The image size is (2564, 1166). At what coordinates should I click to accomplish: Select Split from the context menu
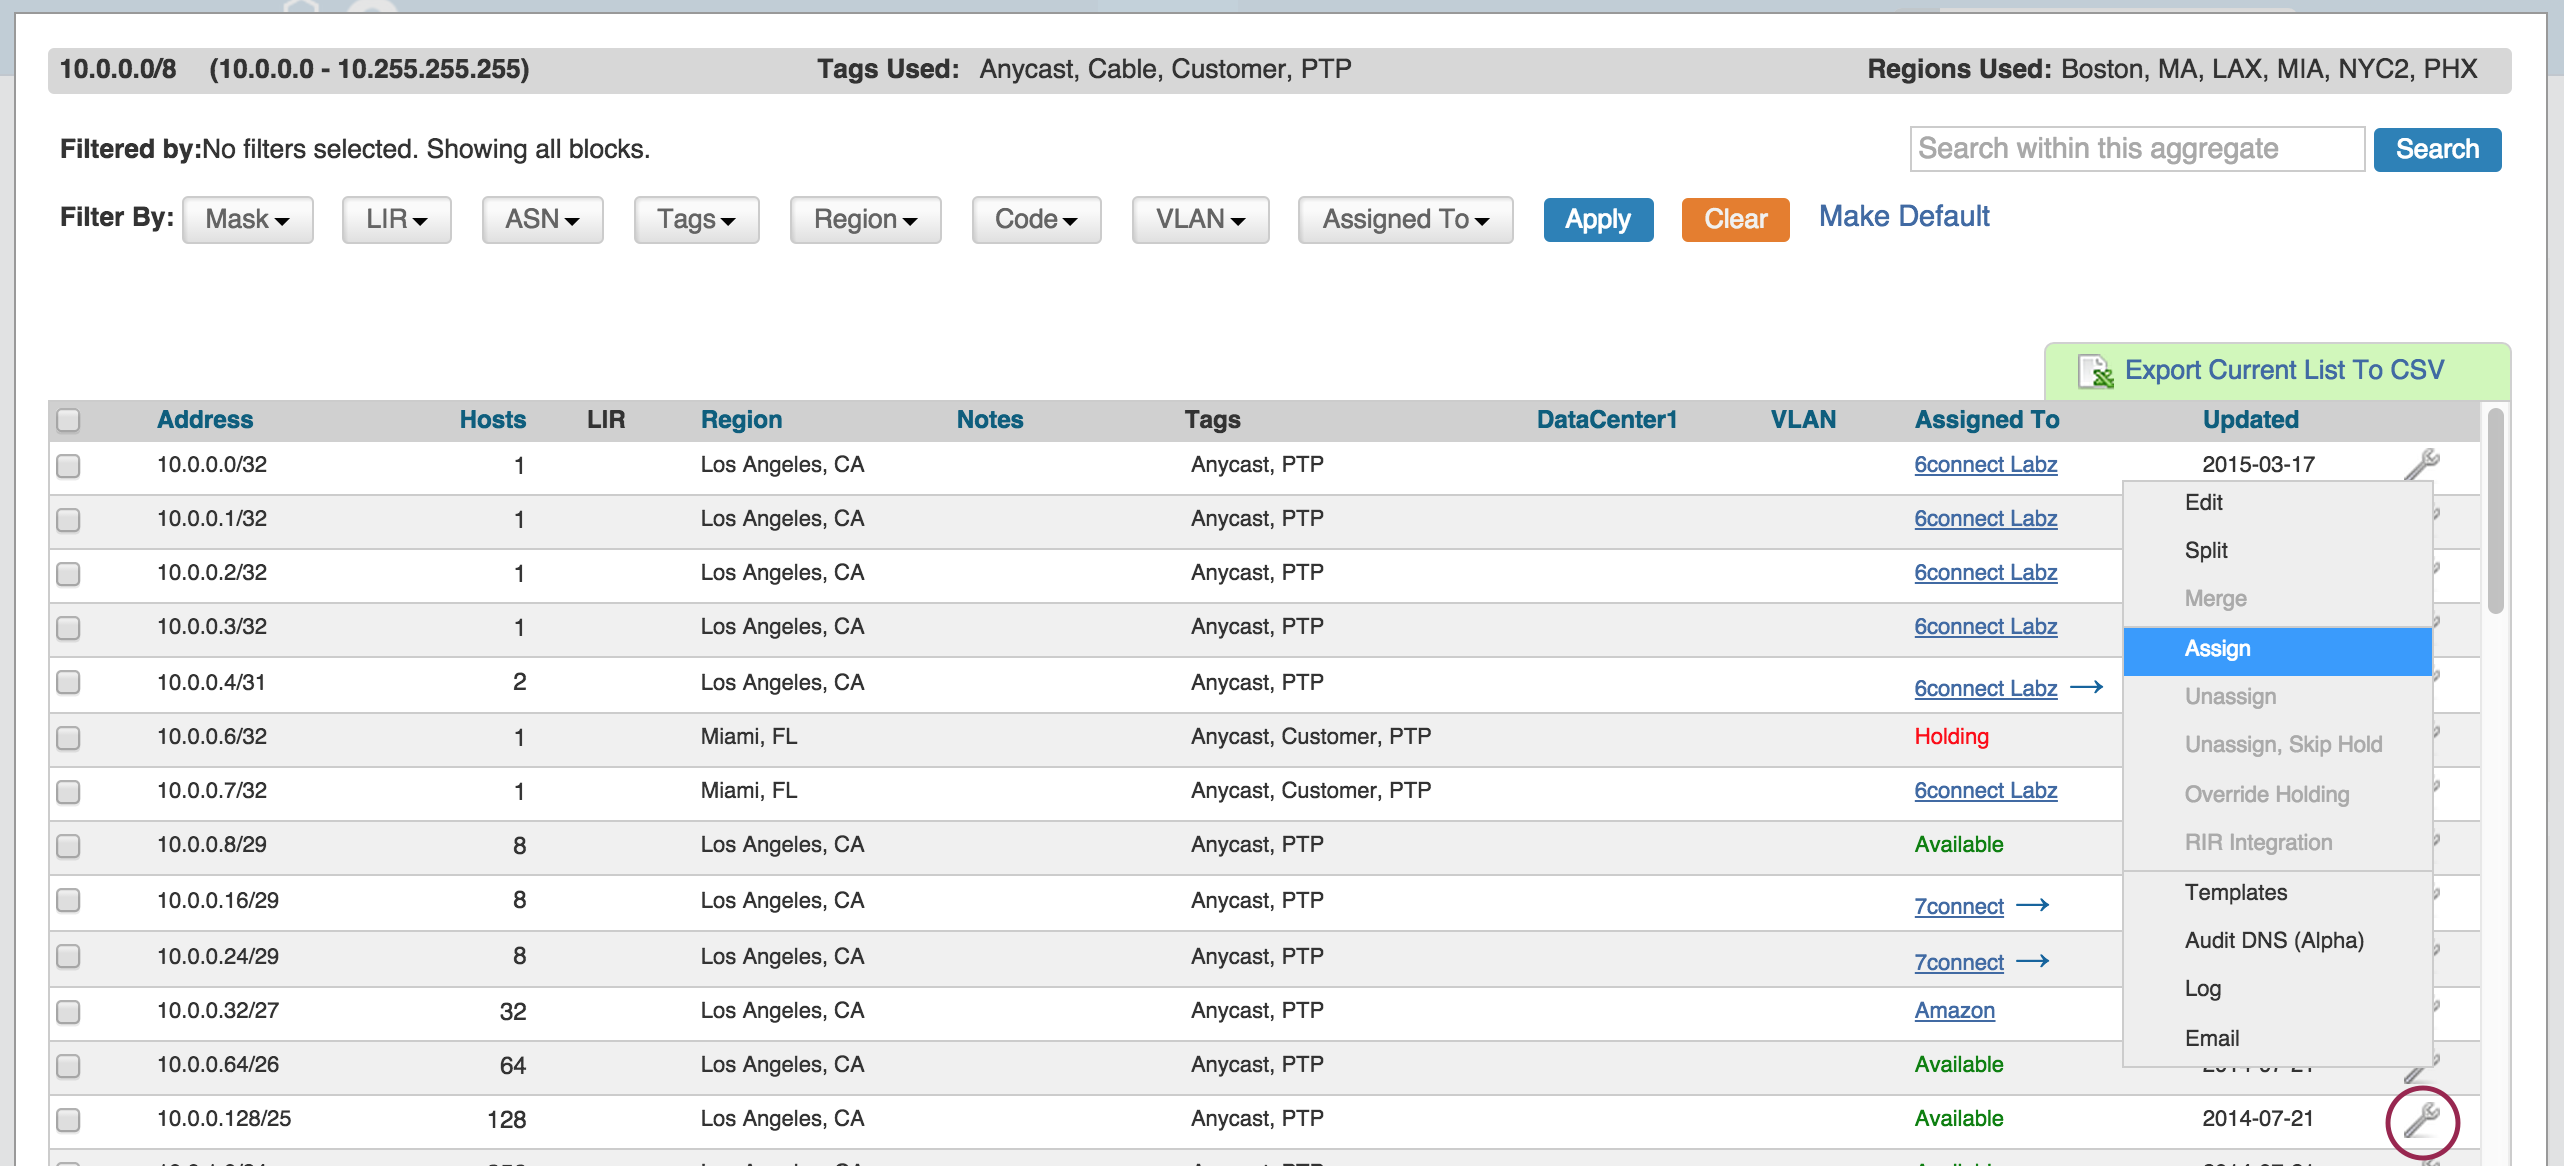(2205, 551)
